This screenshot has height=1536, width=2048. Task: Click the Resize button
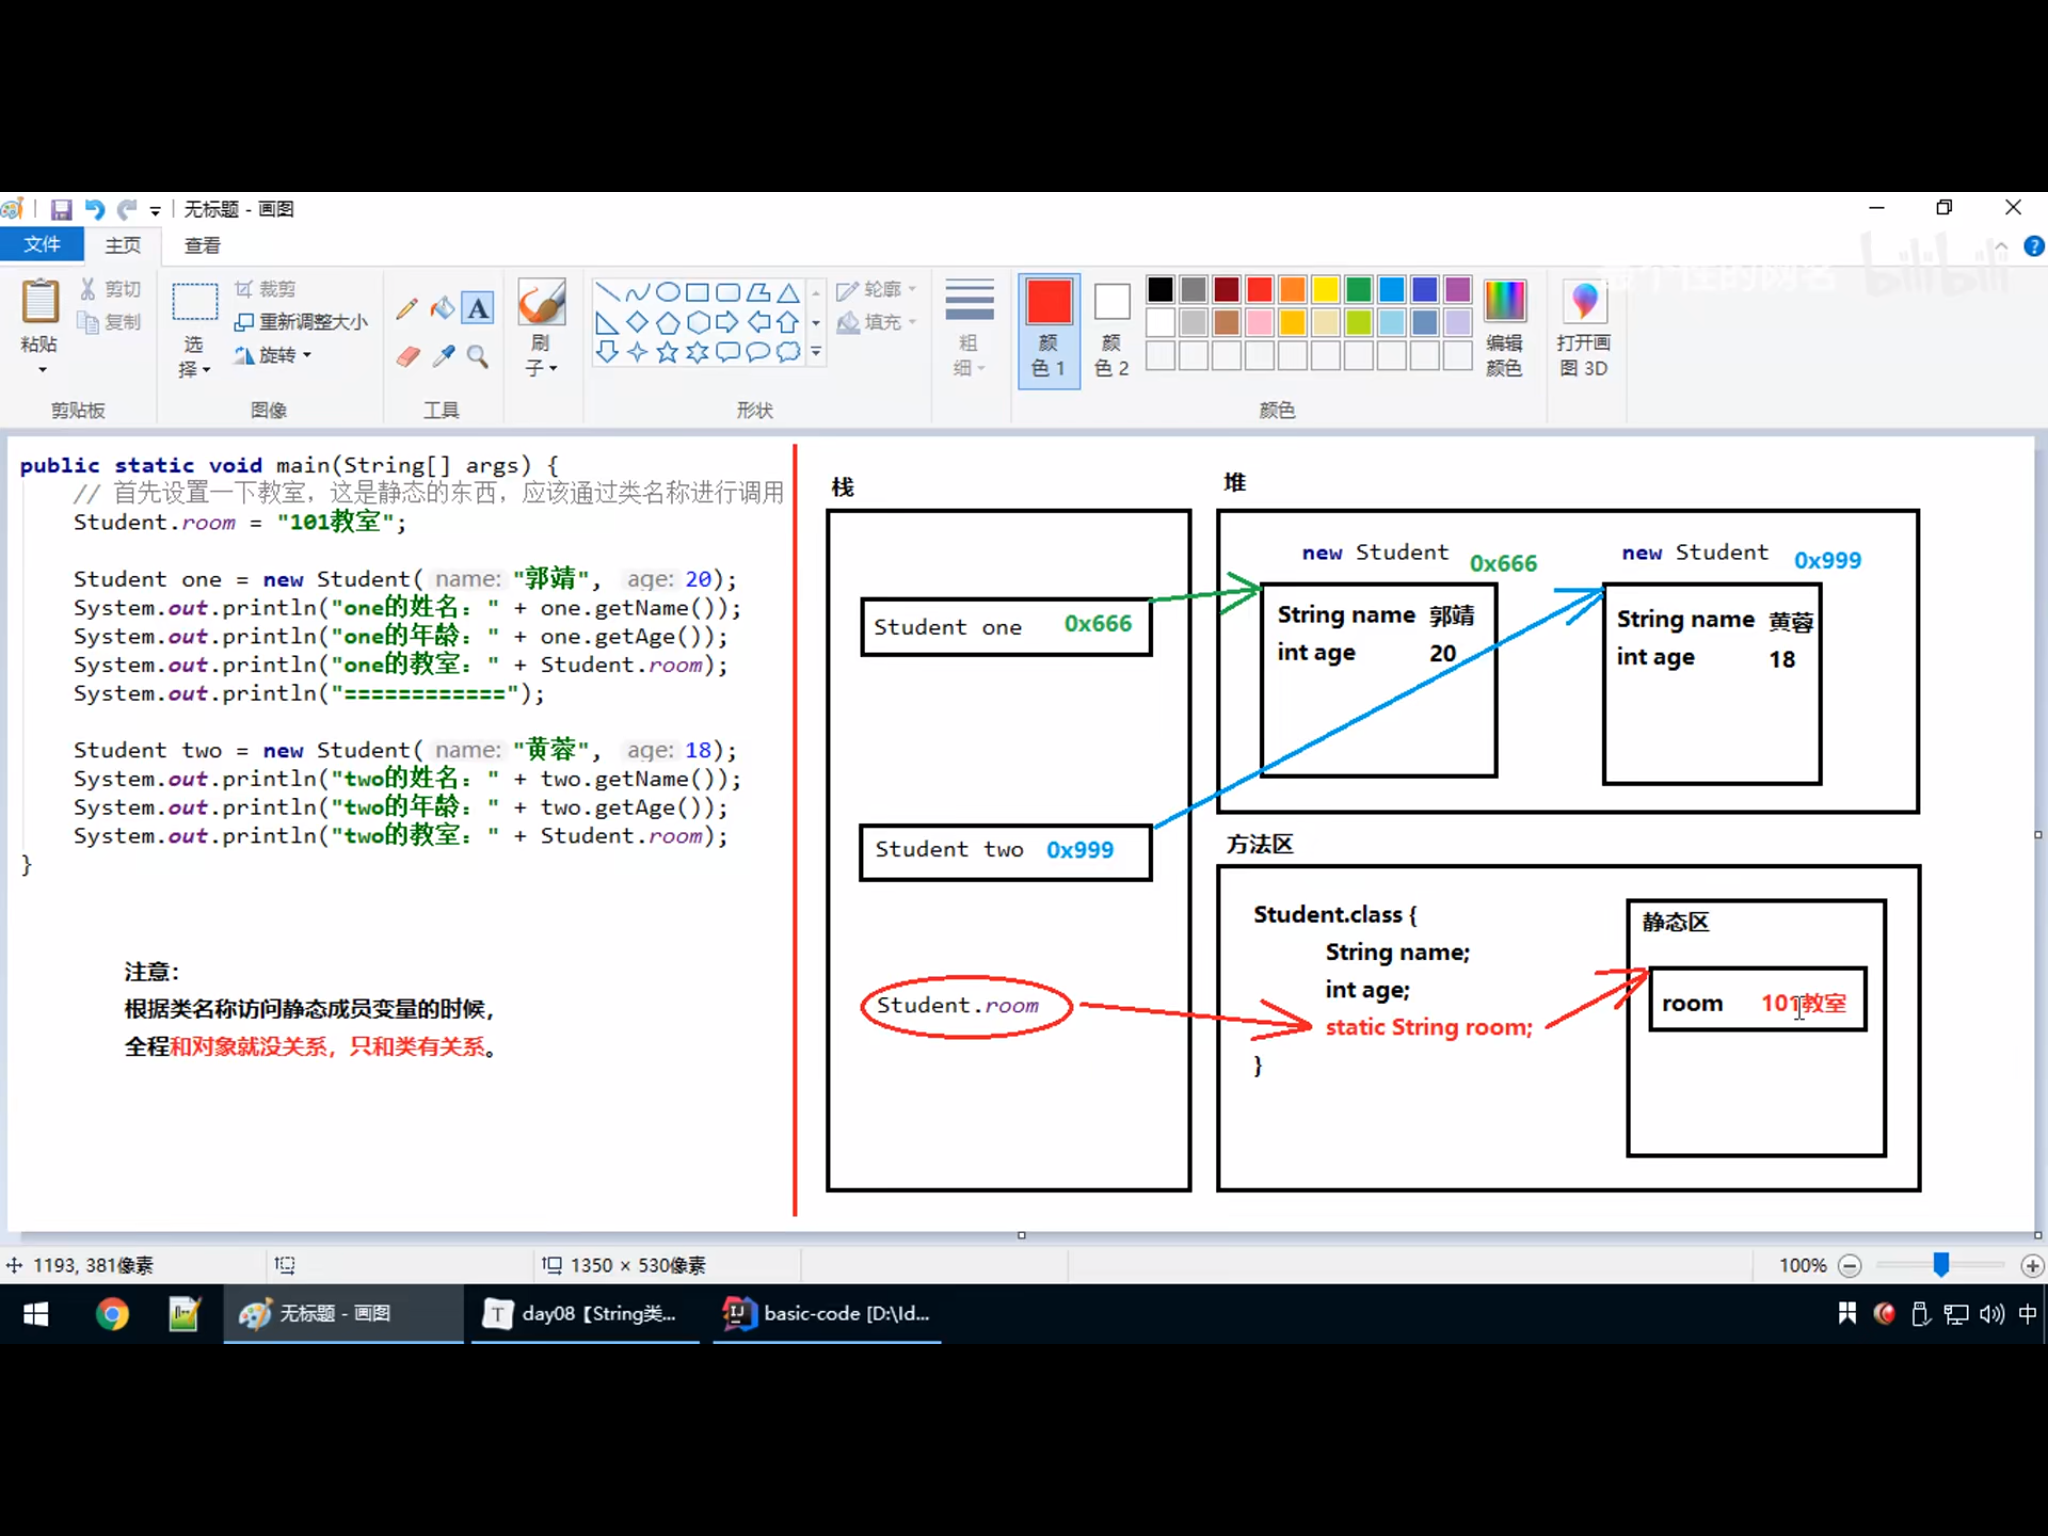pyautogui.click(x=301, y=322)
